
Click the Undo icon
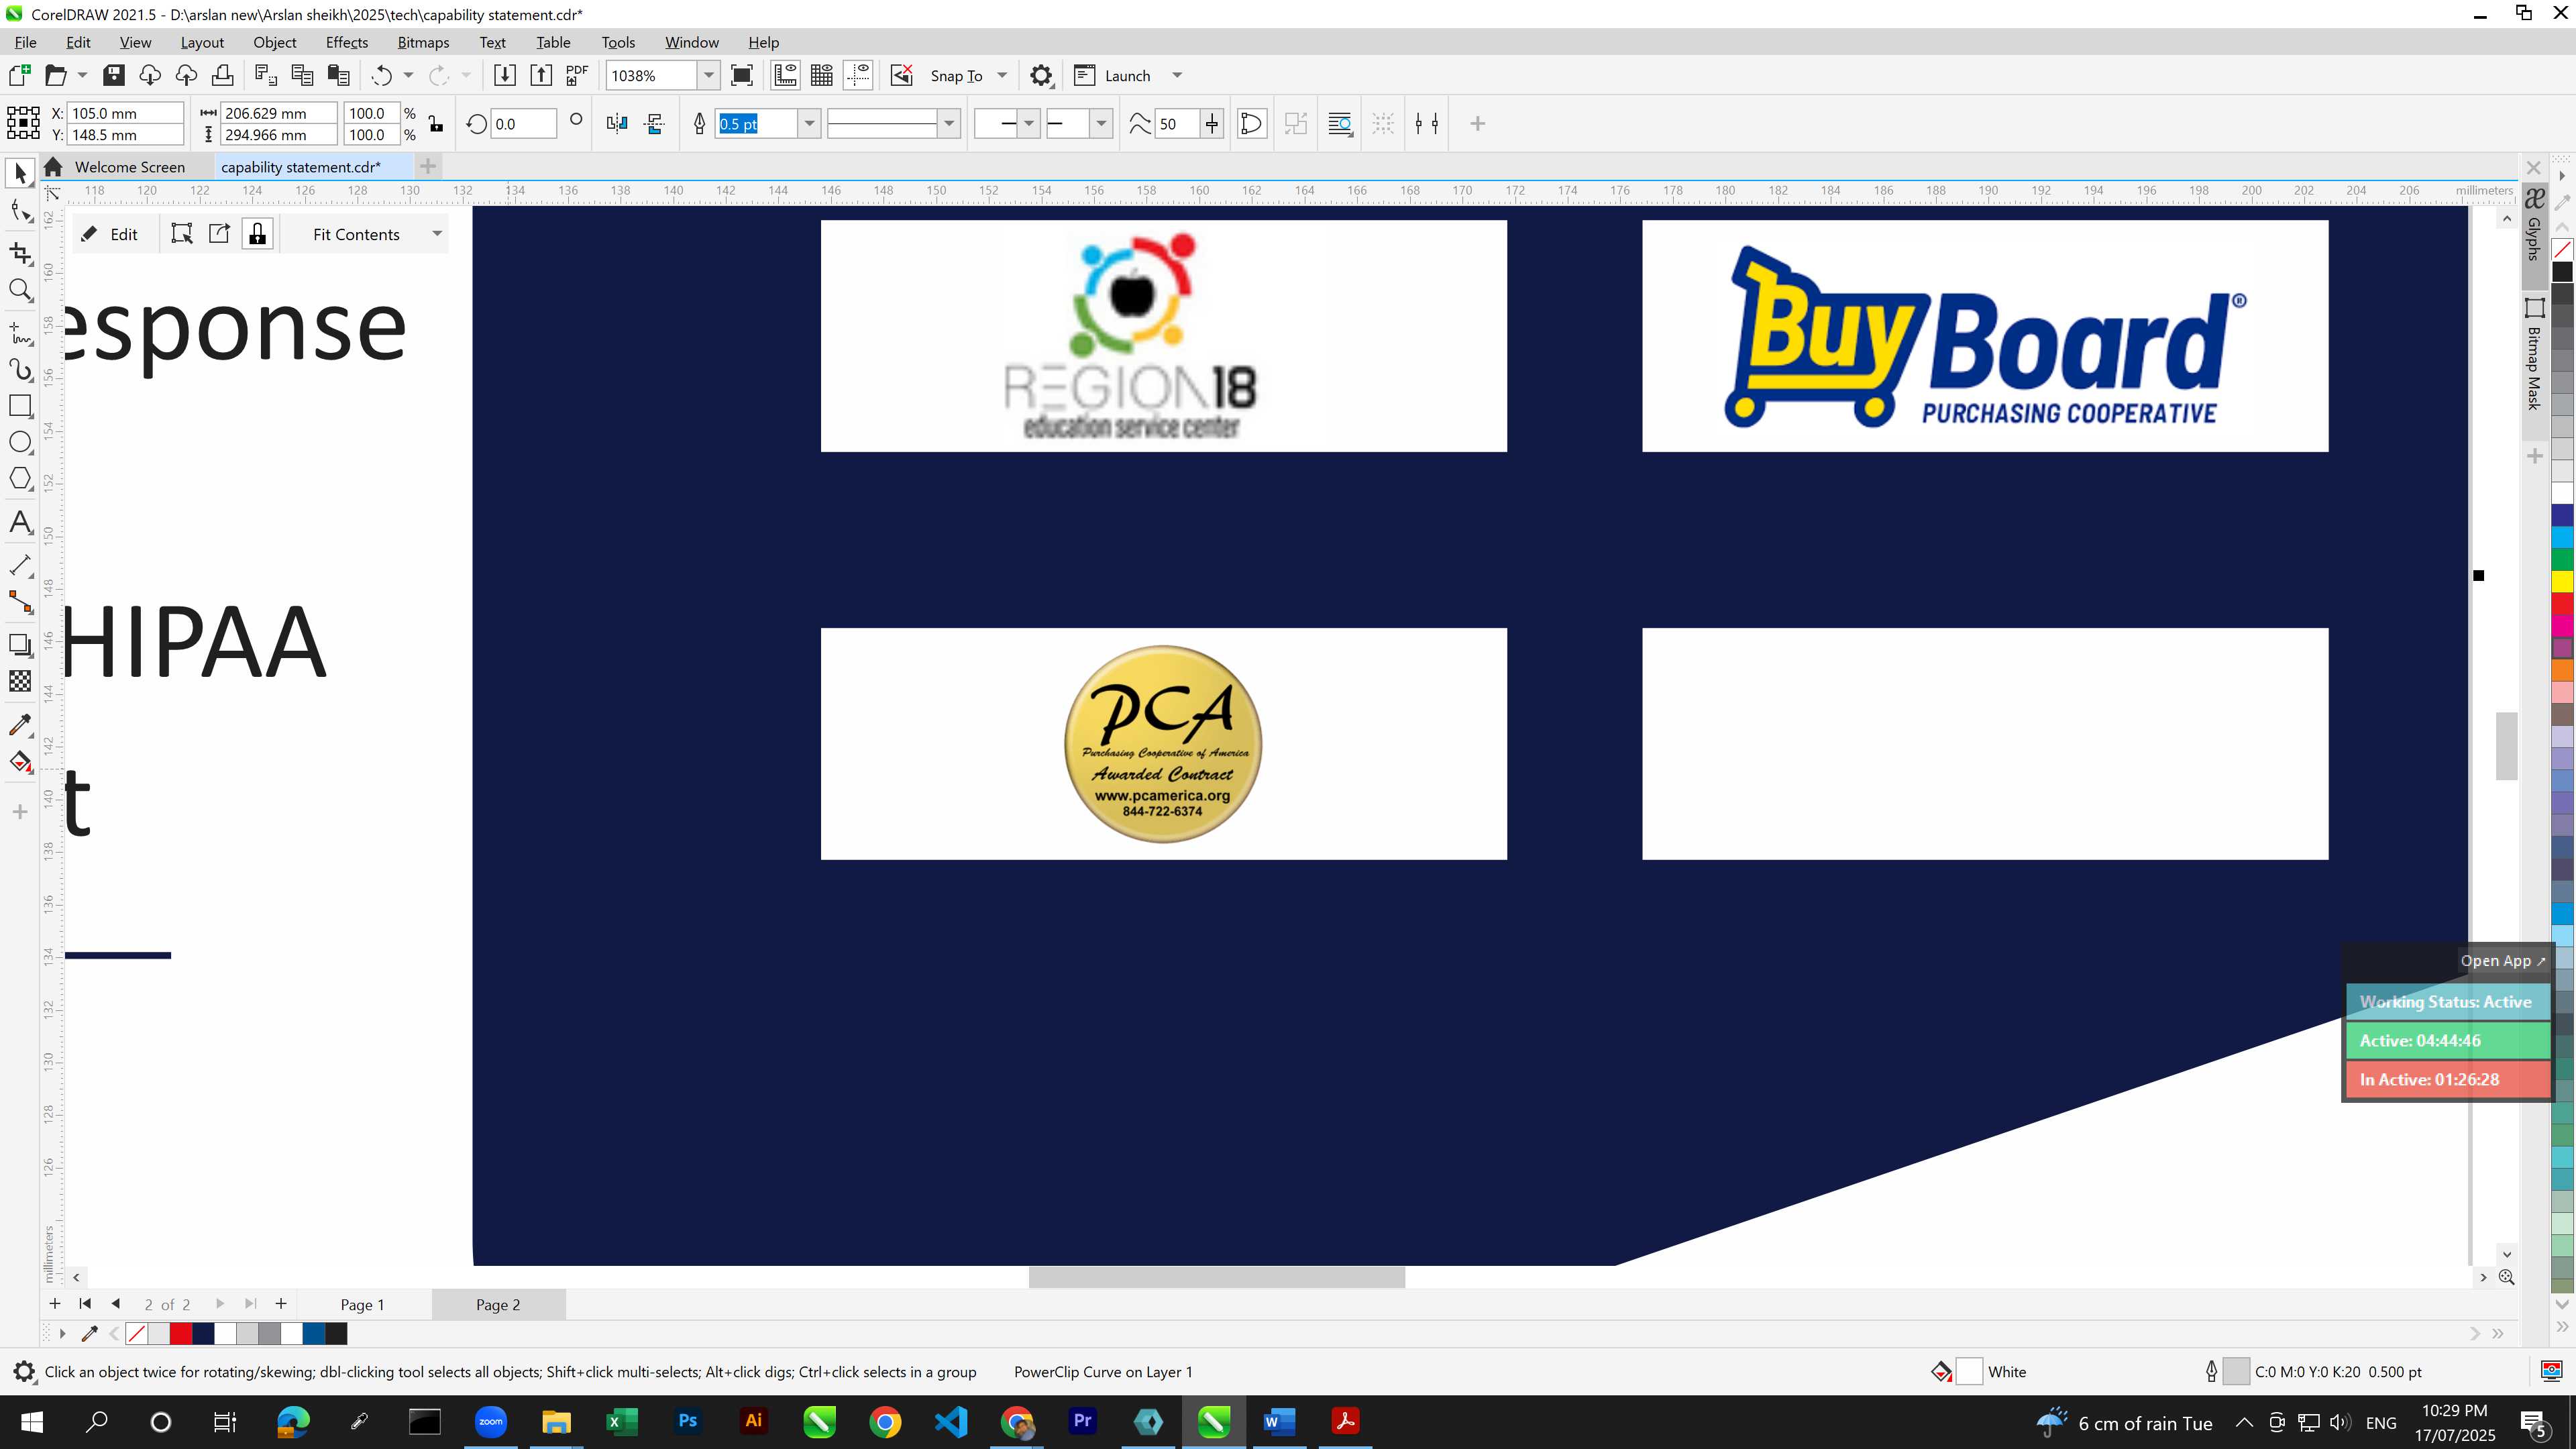pos(381,75)
